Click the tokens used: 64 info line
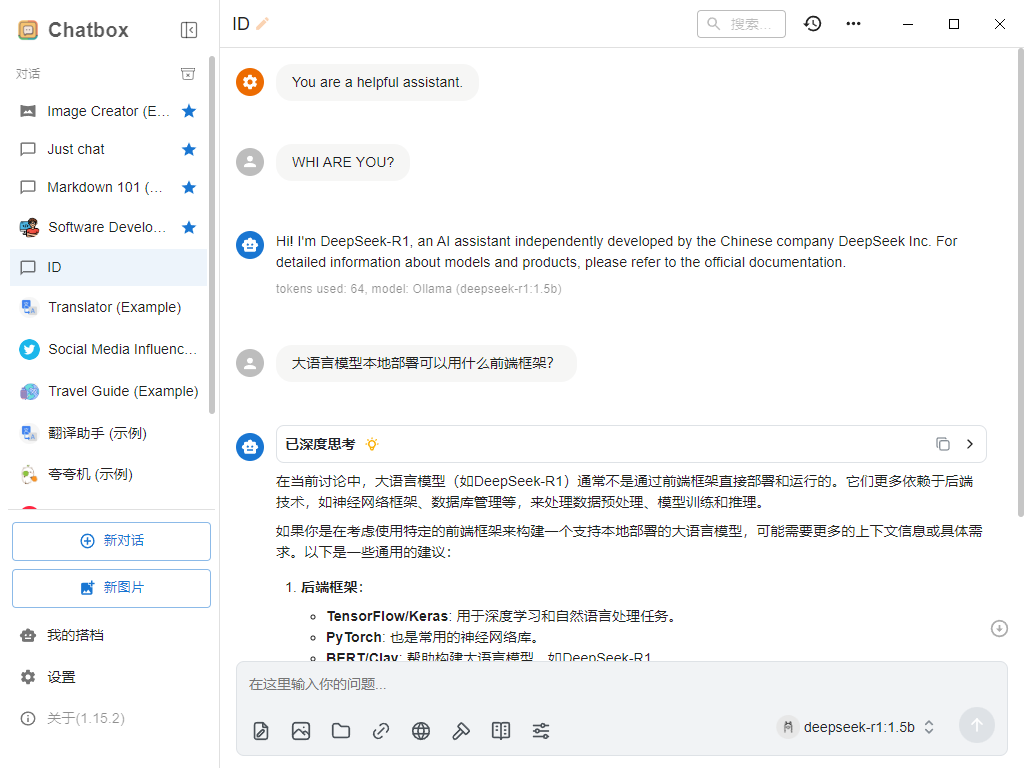The height and width of the screenshot is (768, 1024). [419, 289]
